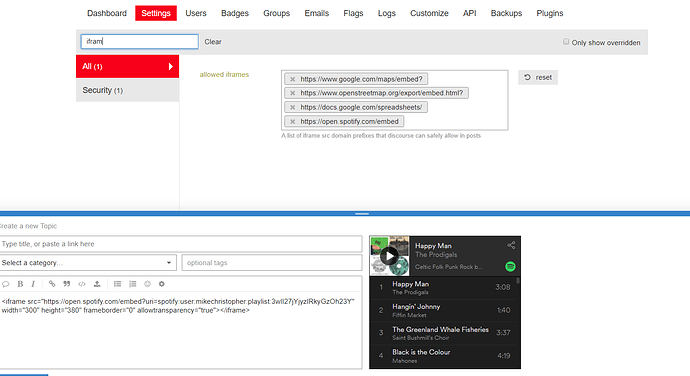This screenshot has width=690, height=376.
Task: Select The Greenland Whale Fisheries track
Action: point(443,333)
